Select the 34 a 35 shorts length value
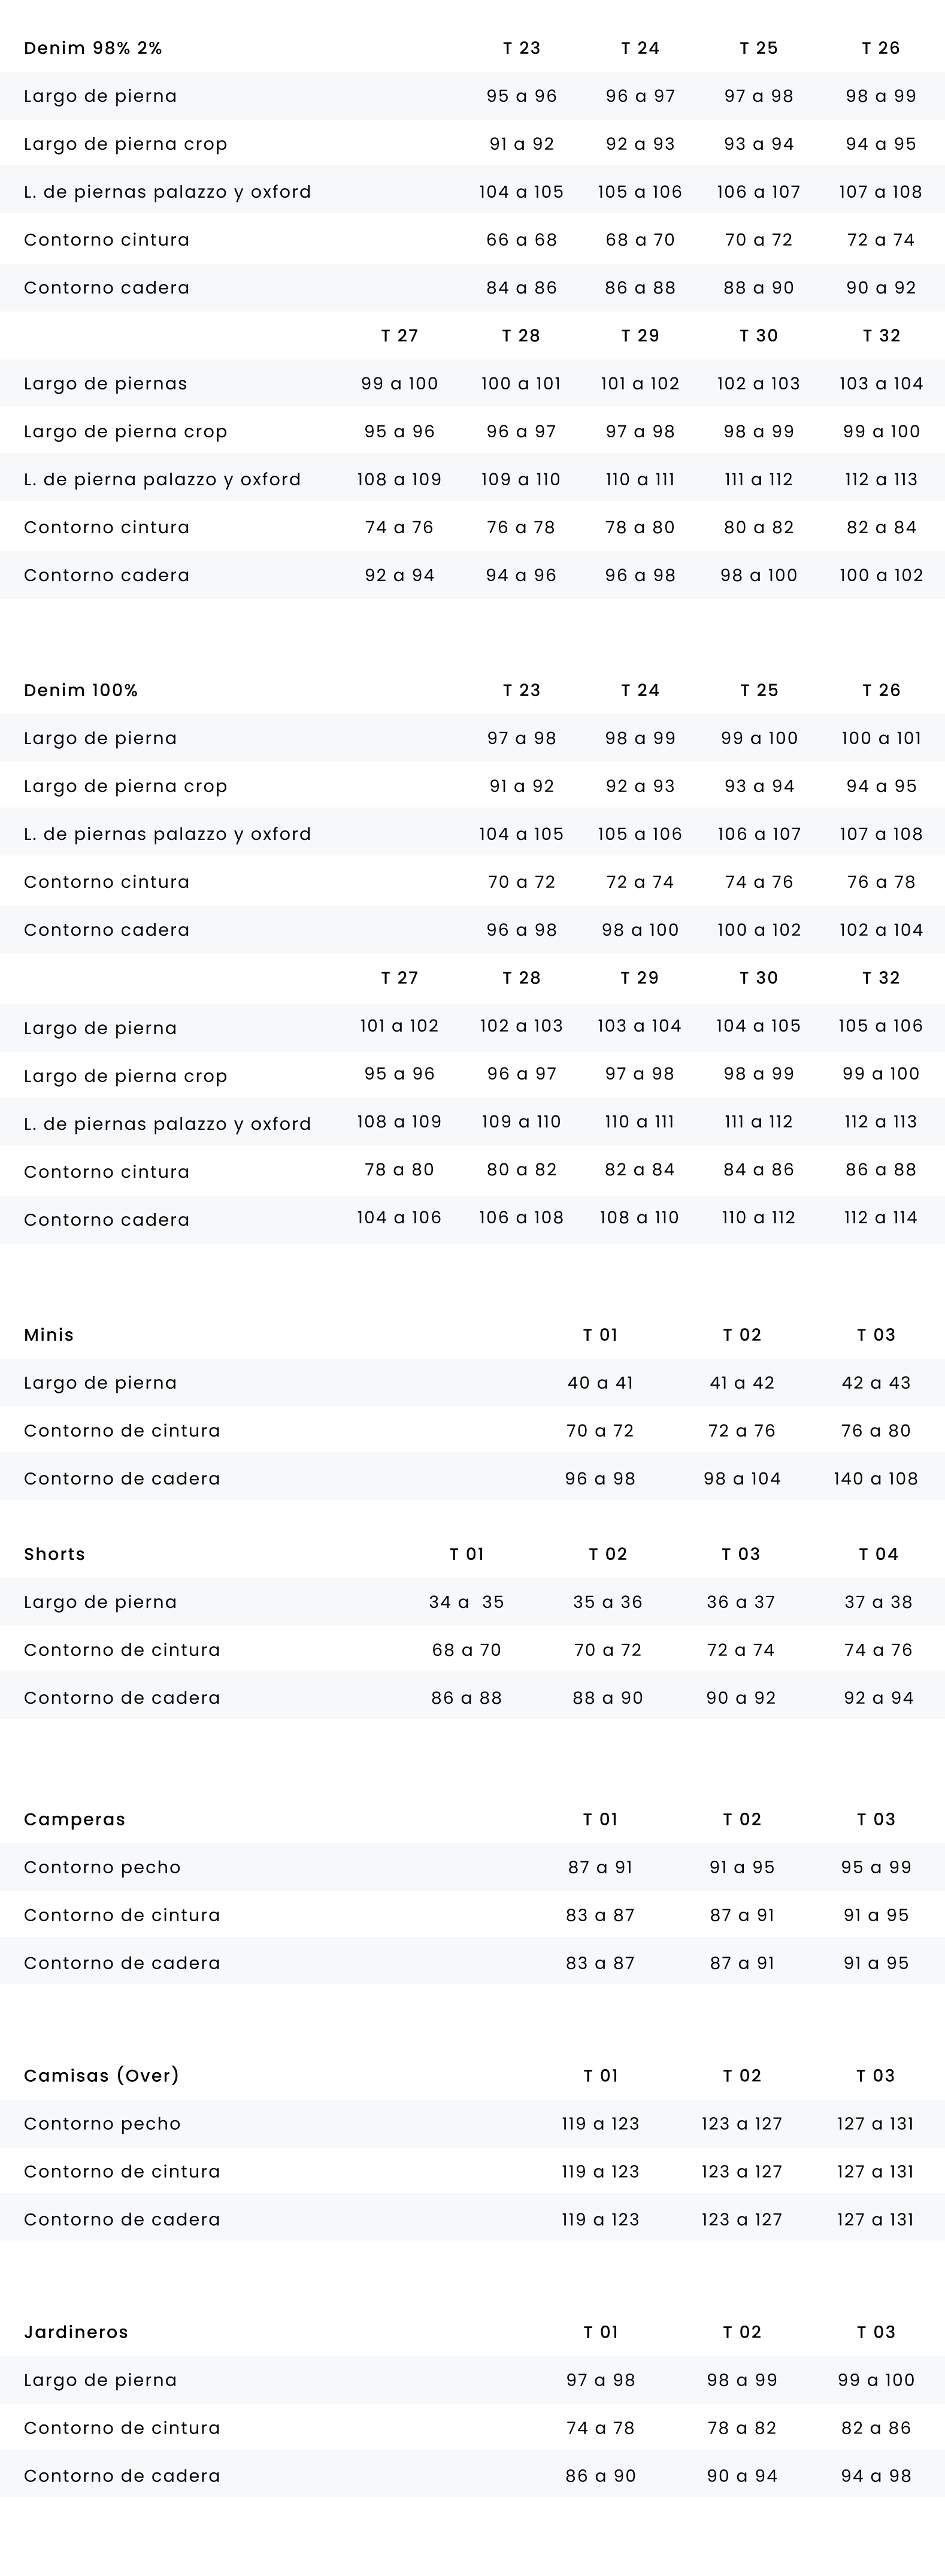Image resolution: width=945 pixels, height=2576 pixels. [466, 1602]
